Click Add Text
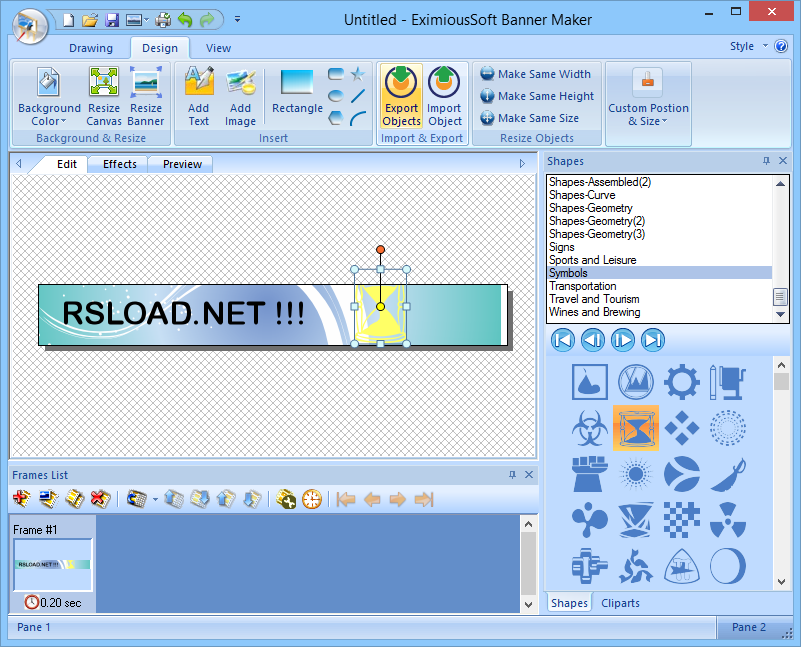The height and width of the screenshot is (647, 801). (x=199, y=97)
